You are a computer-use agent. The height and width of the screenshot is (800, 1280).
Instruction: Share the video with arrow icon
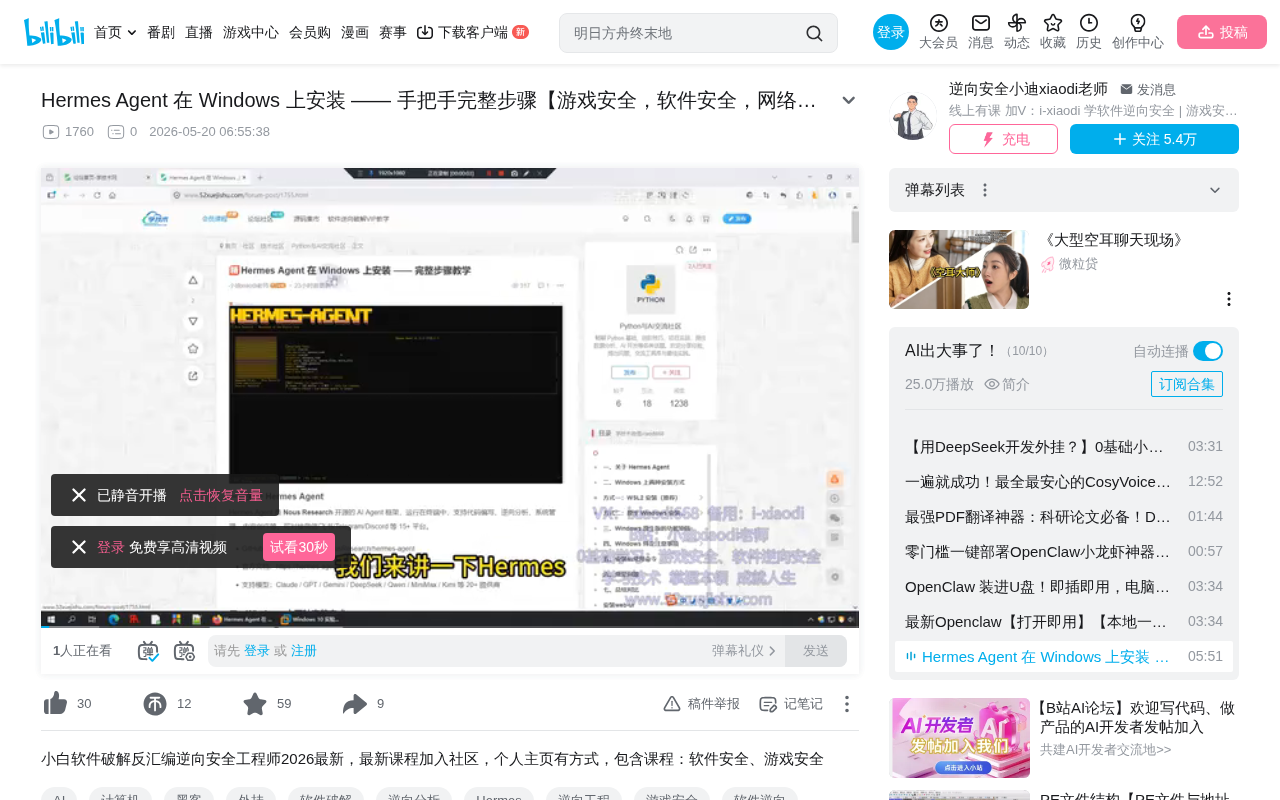coord(355,704)
